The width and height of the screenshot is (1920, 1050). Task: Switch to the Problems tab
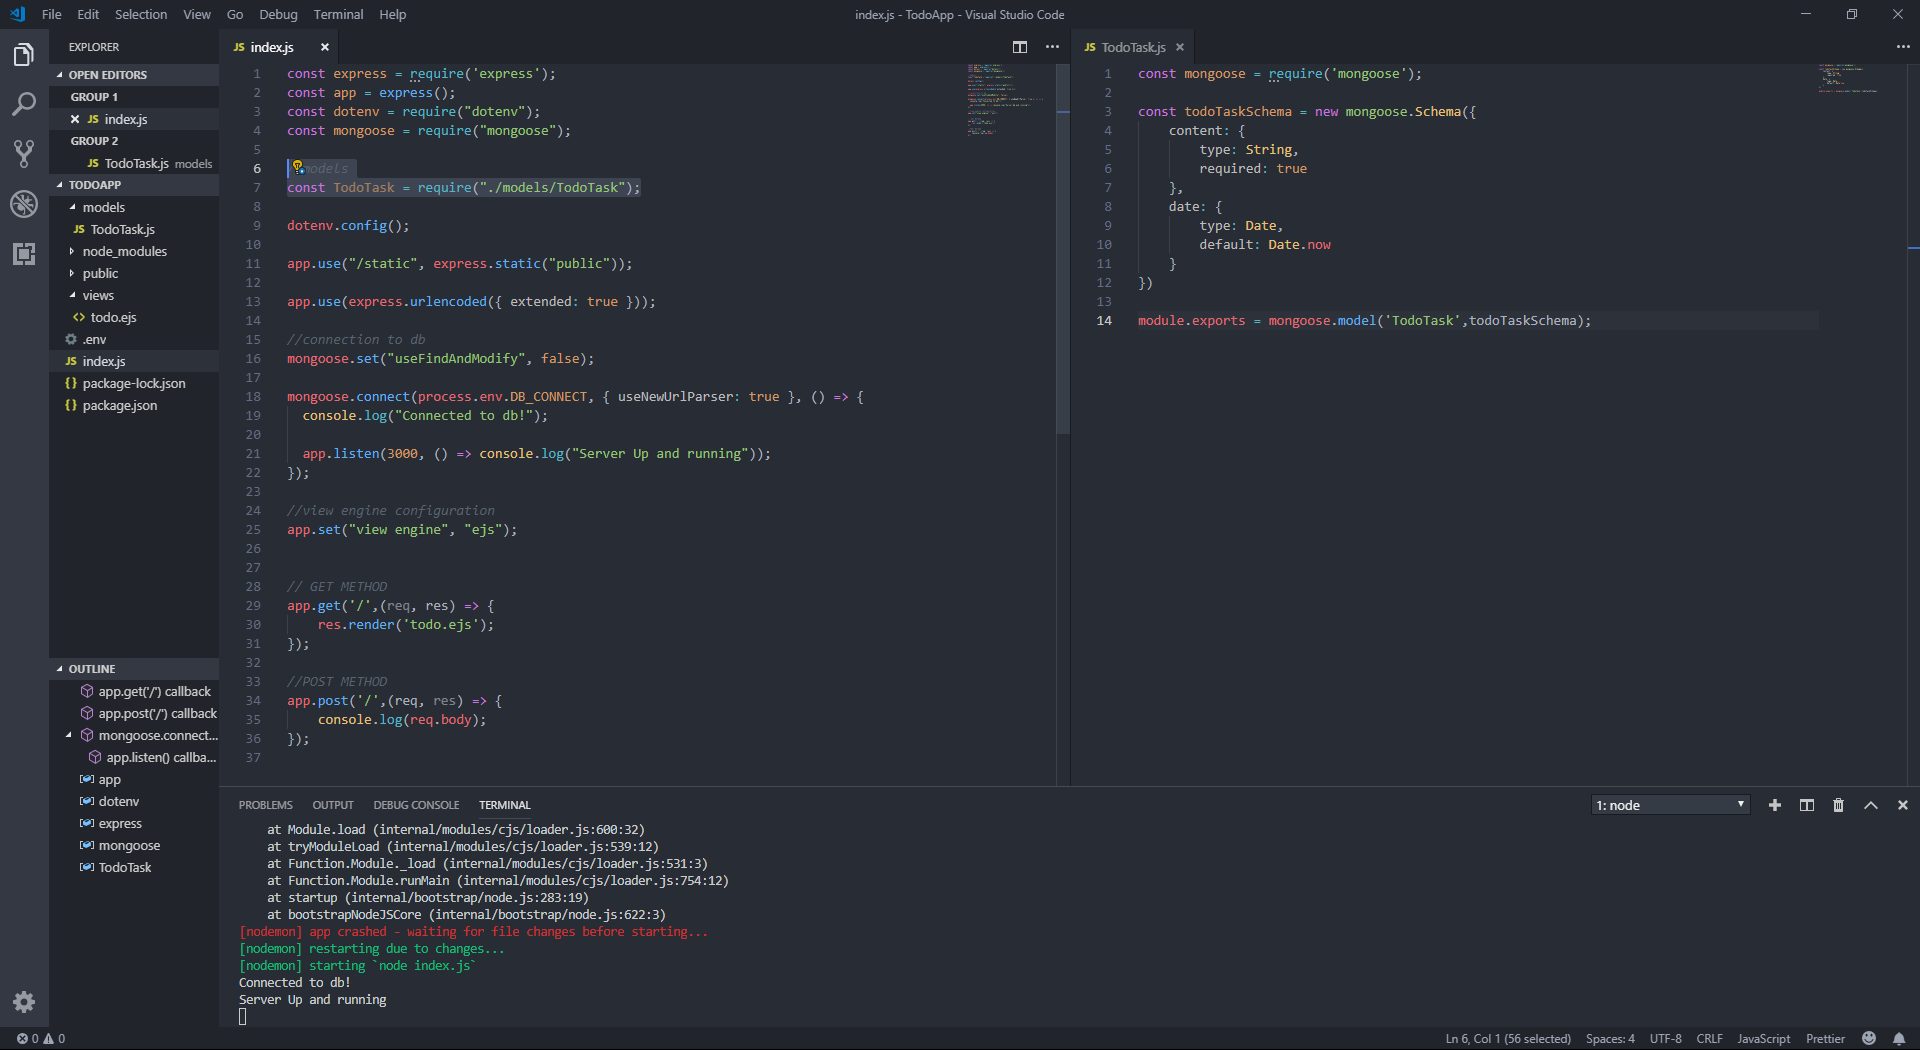coord(265,805)
